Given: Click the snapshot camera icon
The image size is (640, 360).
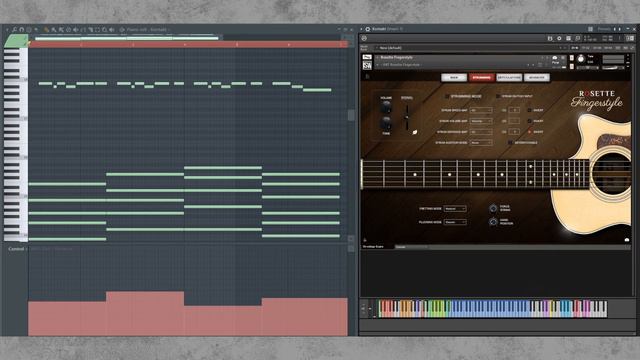Looking at the screenshot, I should 555,58.
